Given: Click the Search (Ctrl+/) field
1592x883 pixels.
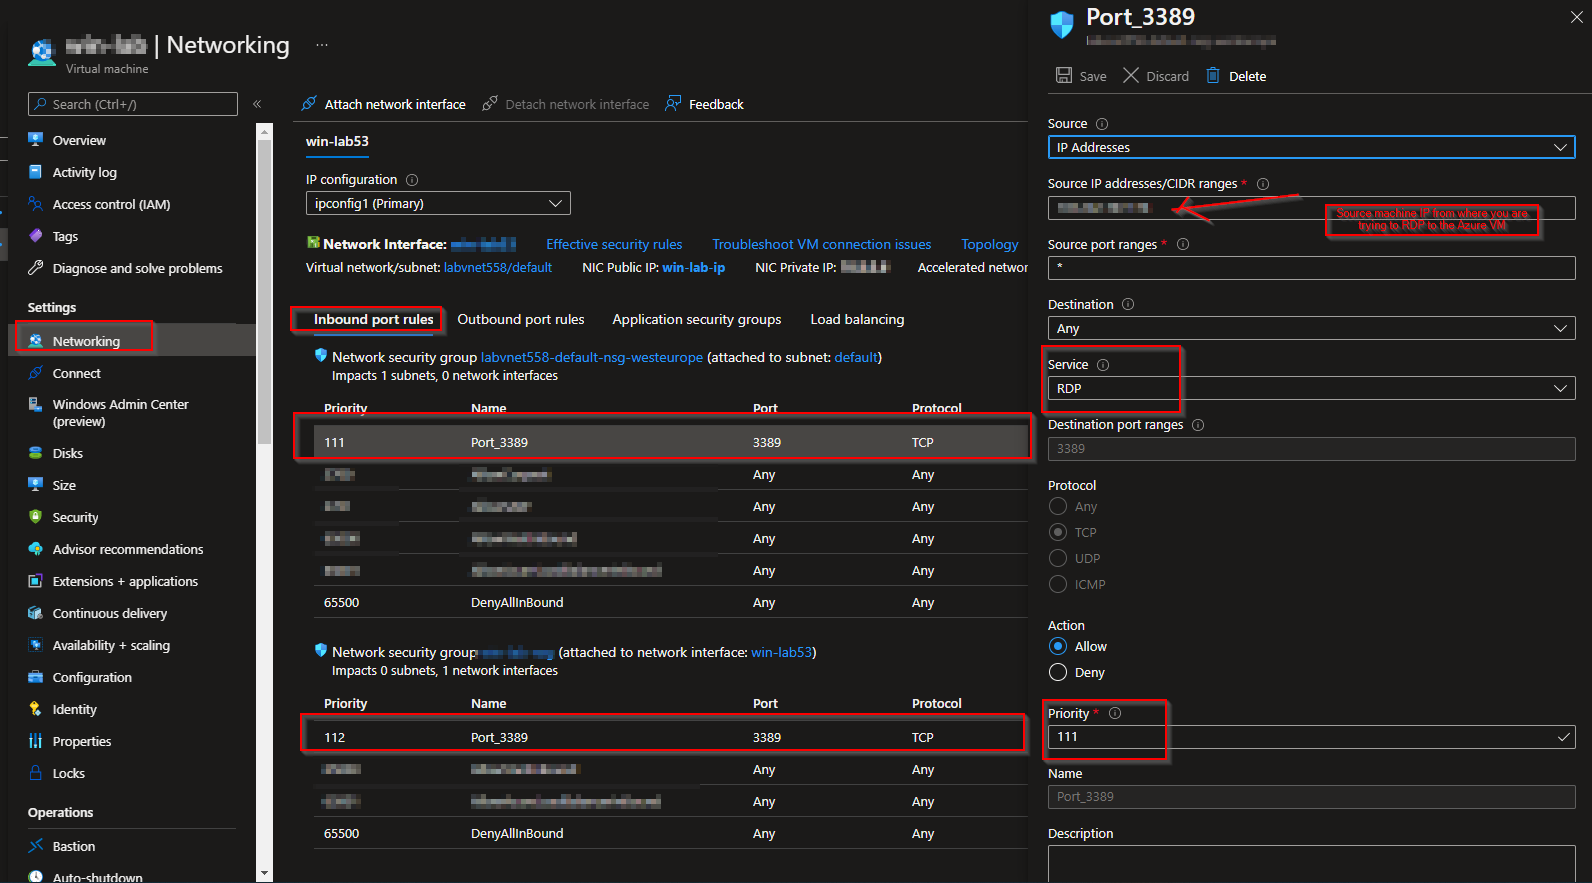Looking at the screenshot, I should pyautogui.click(x=133, y=104).
